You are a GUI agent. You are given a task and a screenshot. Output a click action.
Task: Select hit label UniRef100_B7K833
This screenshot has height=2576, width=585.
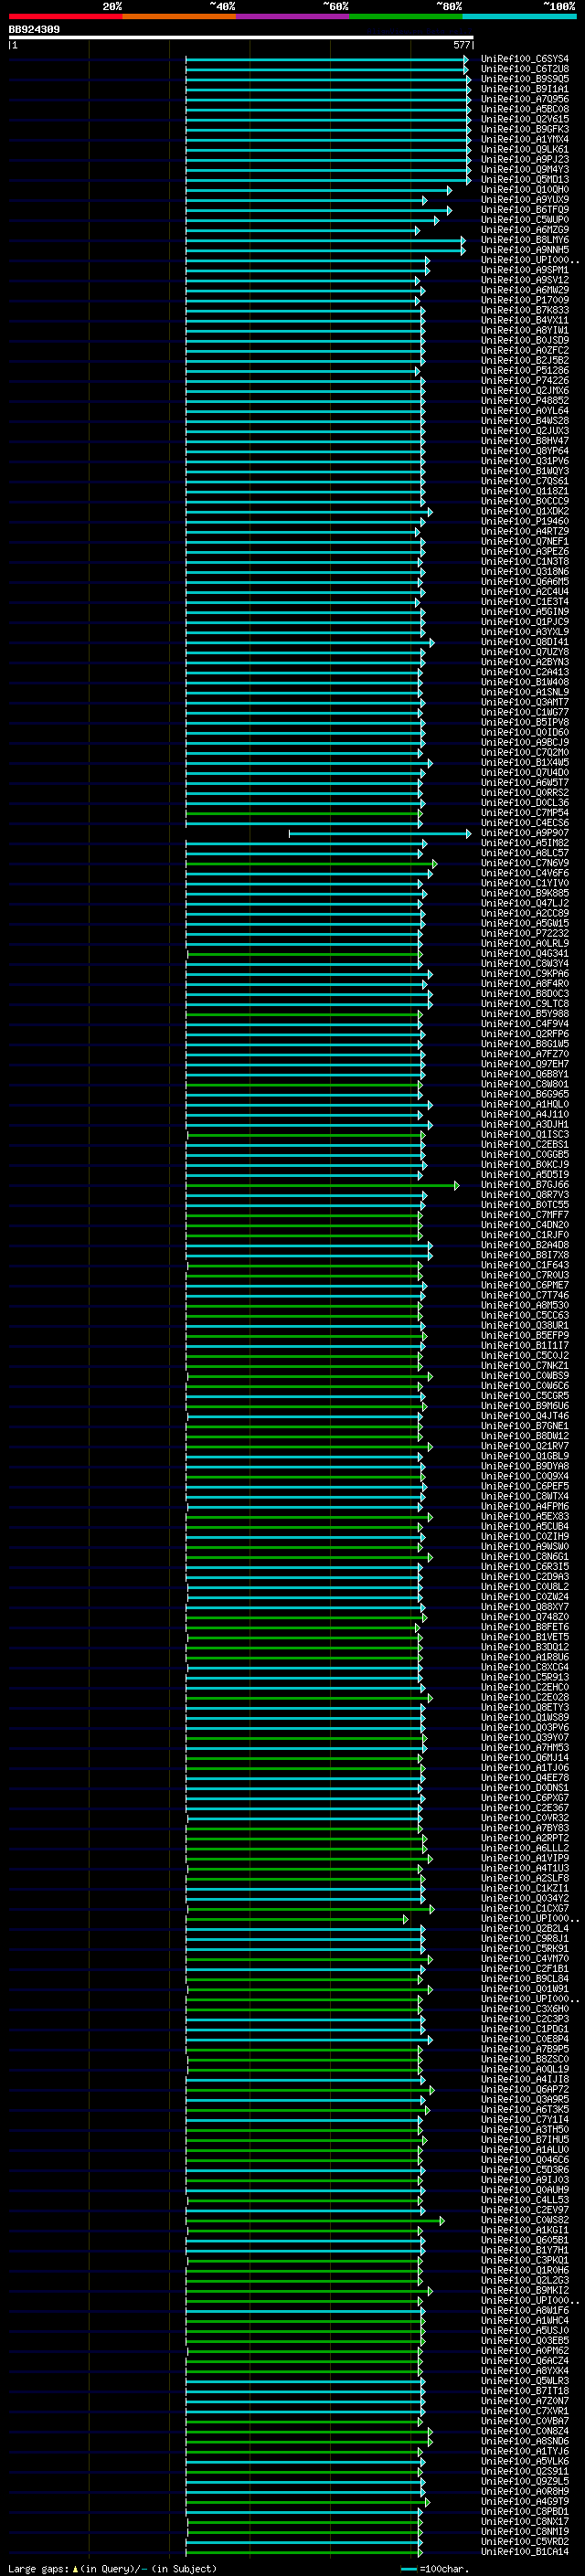525,310
